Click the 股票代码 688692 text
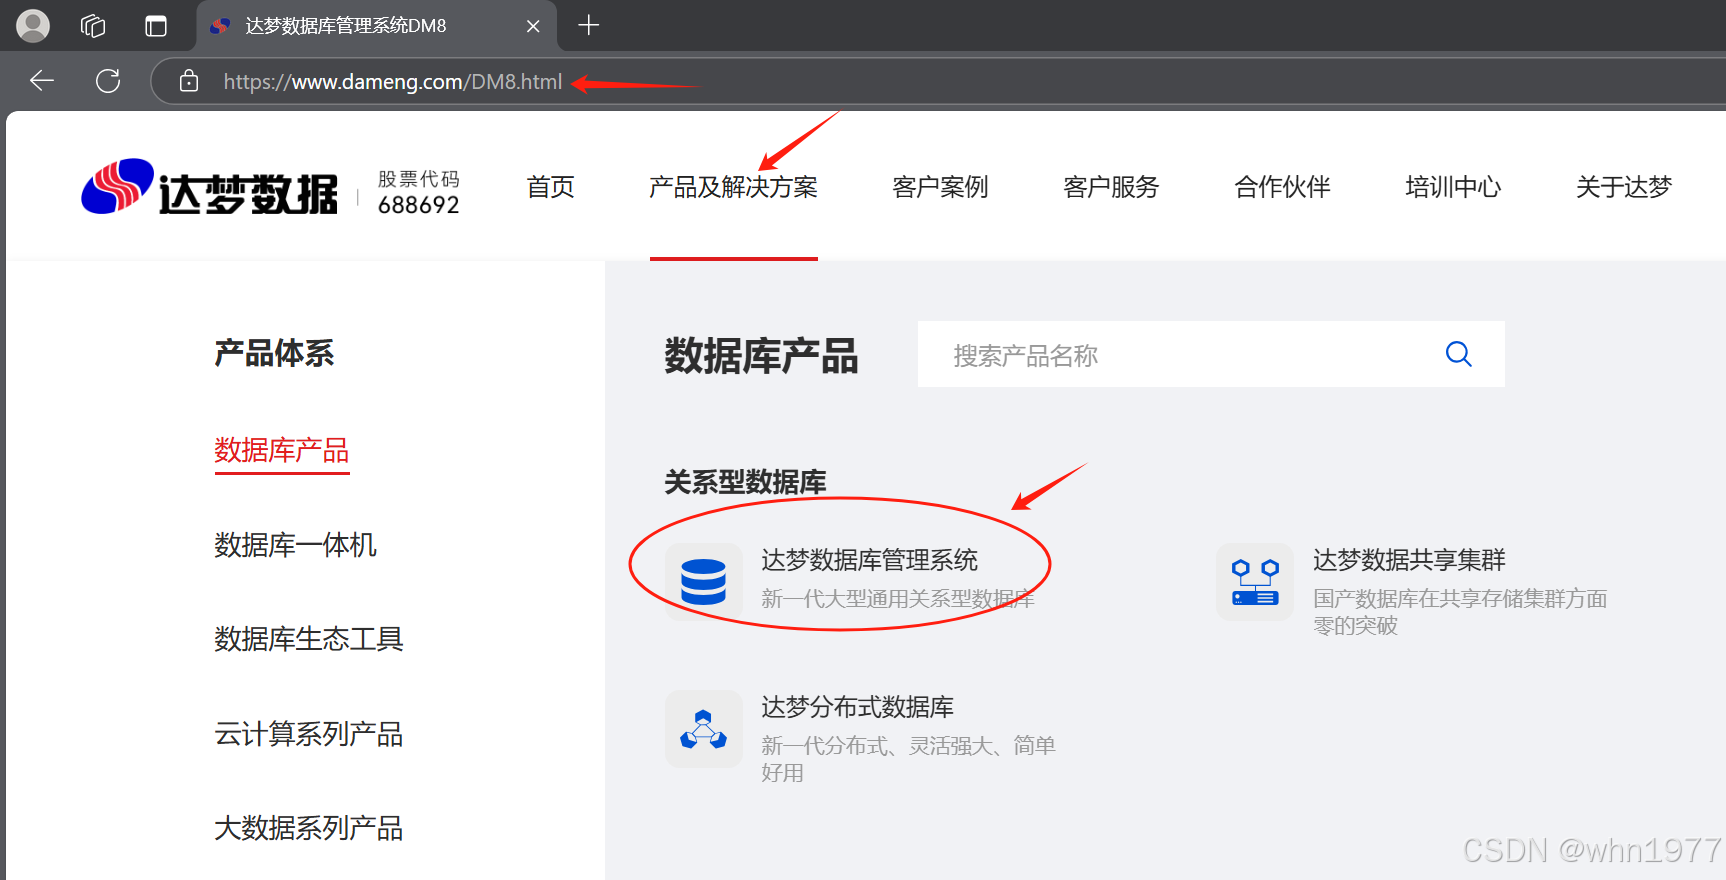 [x=419, y=192]
